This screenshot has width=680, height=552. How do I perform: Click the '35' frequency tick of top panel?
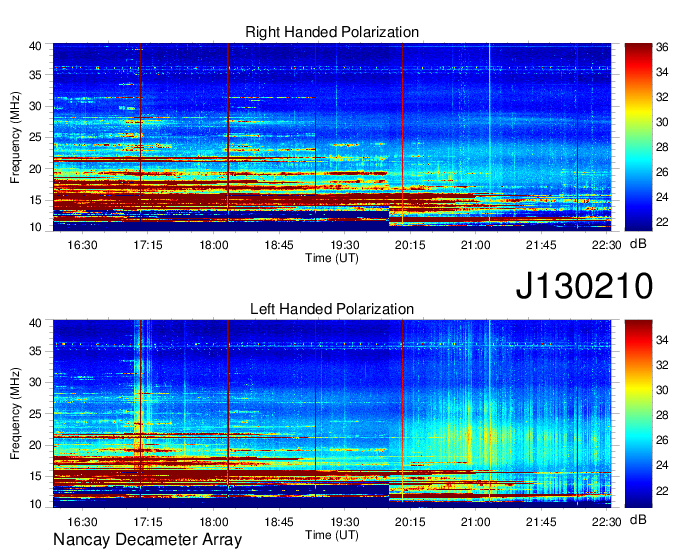point(35,75)
